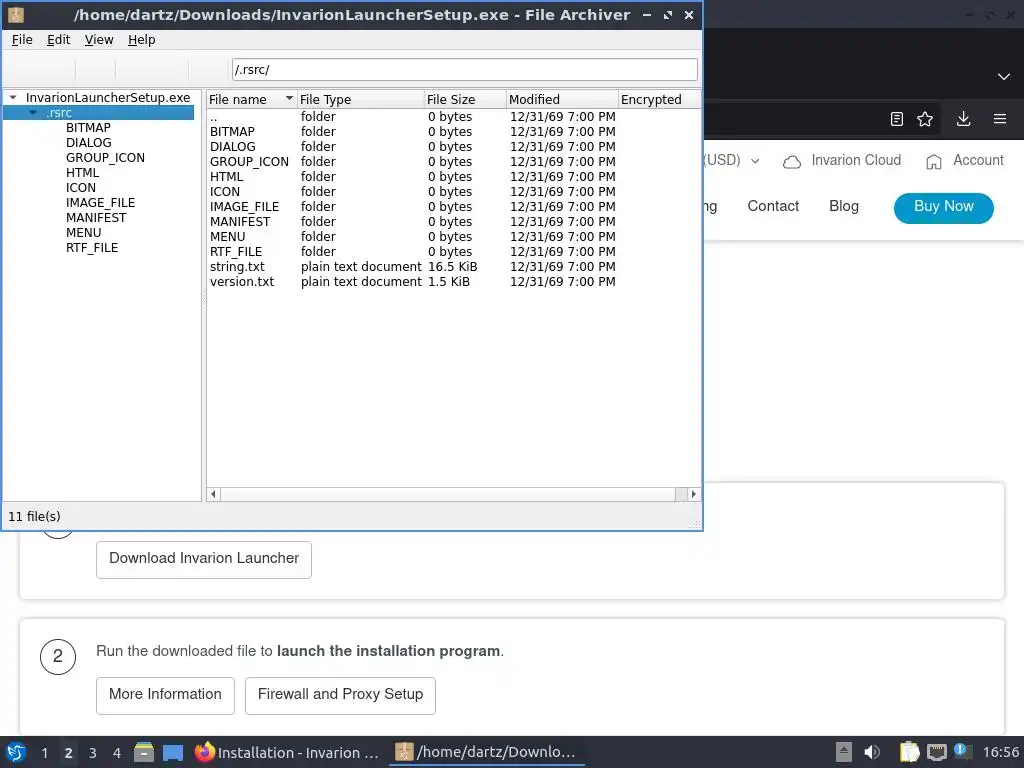Image resolution: width=1024 pixels, height=768 pixels.
Task: Select the /home/dartz/Downlo... archive taskbar entry
Action: (487, 752)
